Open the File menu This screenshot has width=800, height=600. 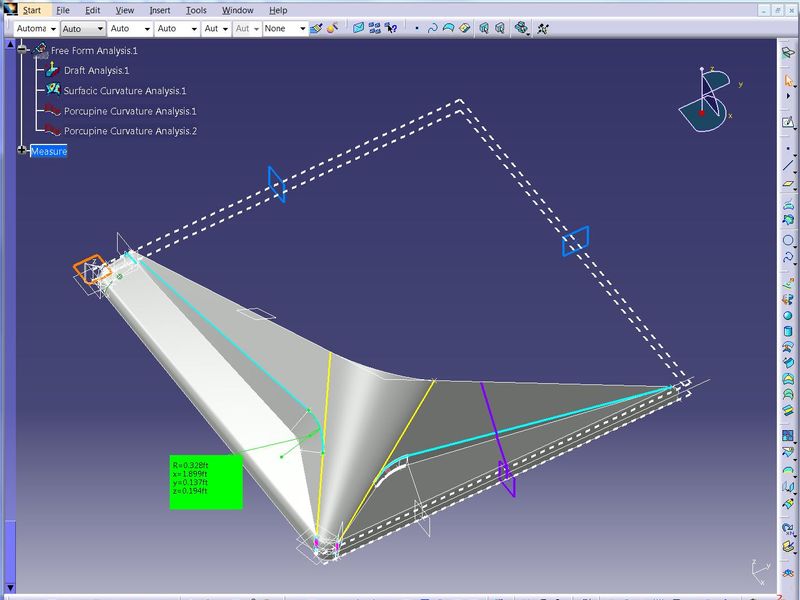pyautogui.click(x=63, y=10)
